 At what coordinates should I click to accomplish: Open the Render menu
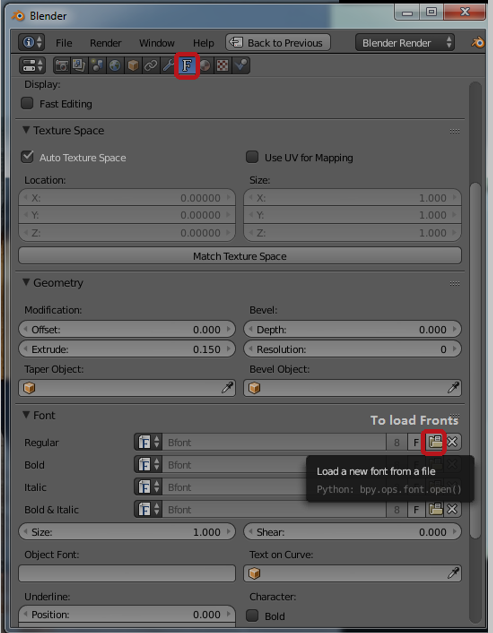click(x=105, y=43)
